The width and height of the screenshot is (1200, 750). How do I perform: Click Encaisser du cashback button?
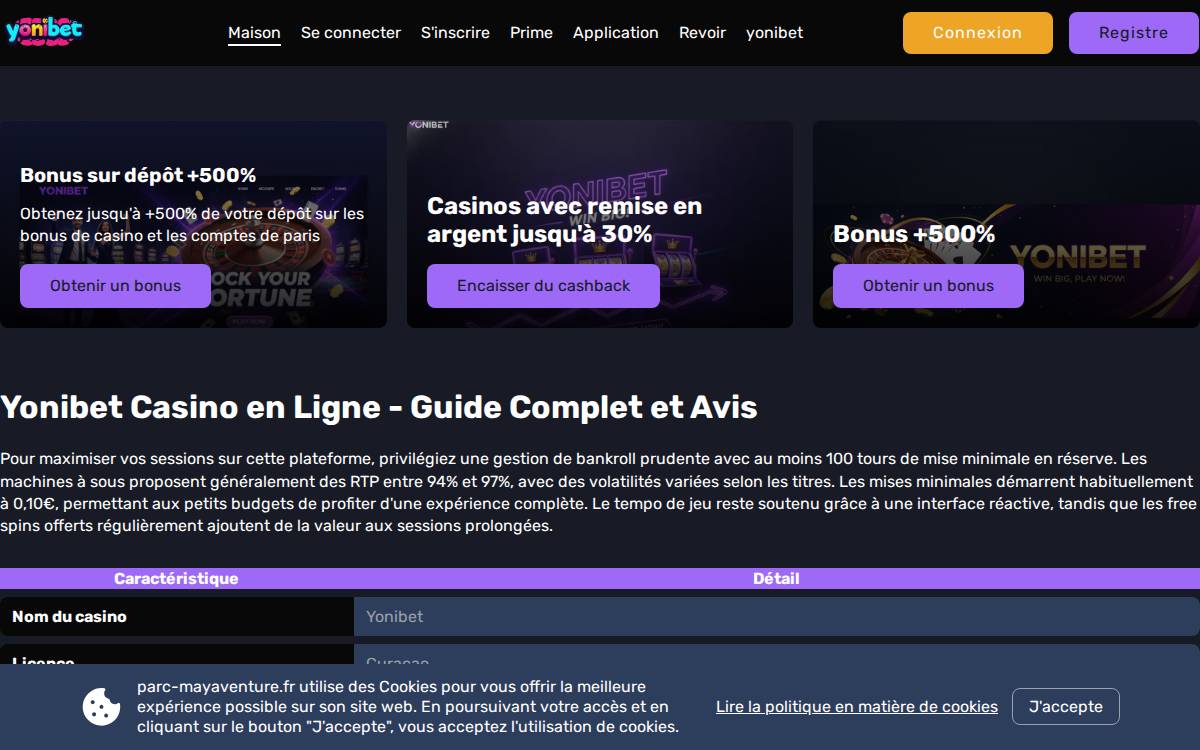coord(543,286)
